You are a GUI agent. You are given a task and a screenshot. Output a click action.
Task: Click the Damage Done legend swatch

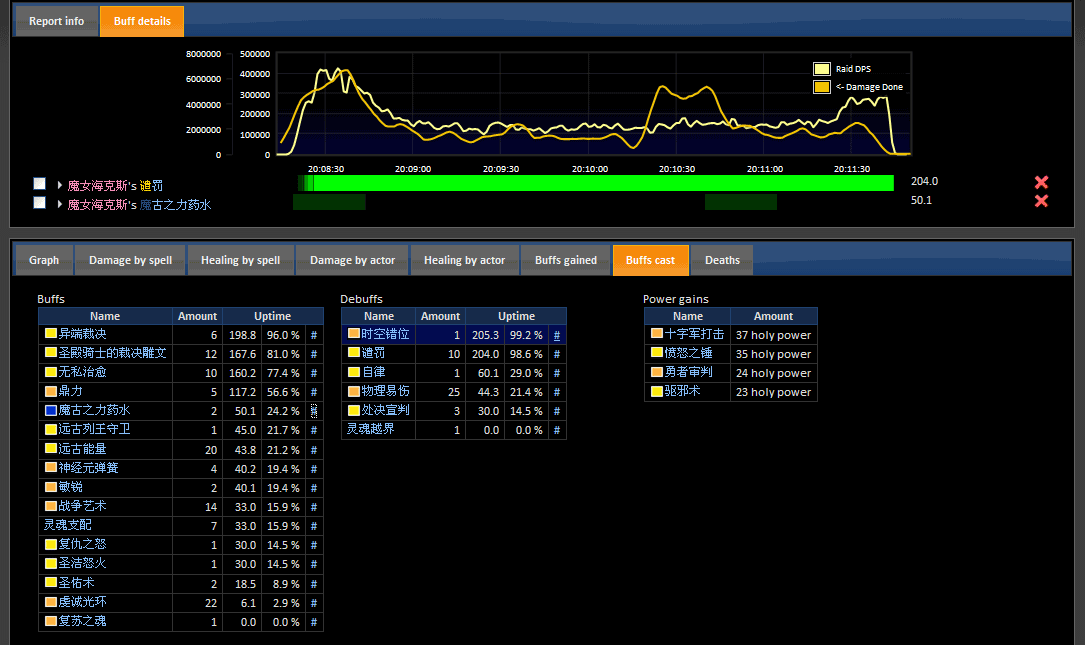pos(821,87)
